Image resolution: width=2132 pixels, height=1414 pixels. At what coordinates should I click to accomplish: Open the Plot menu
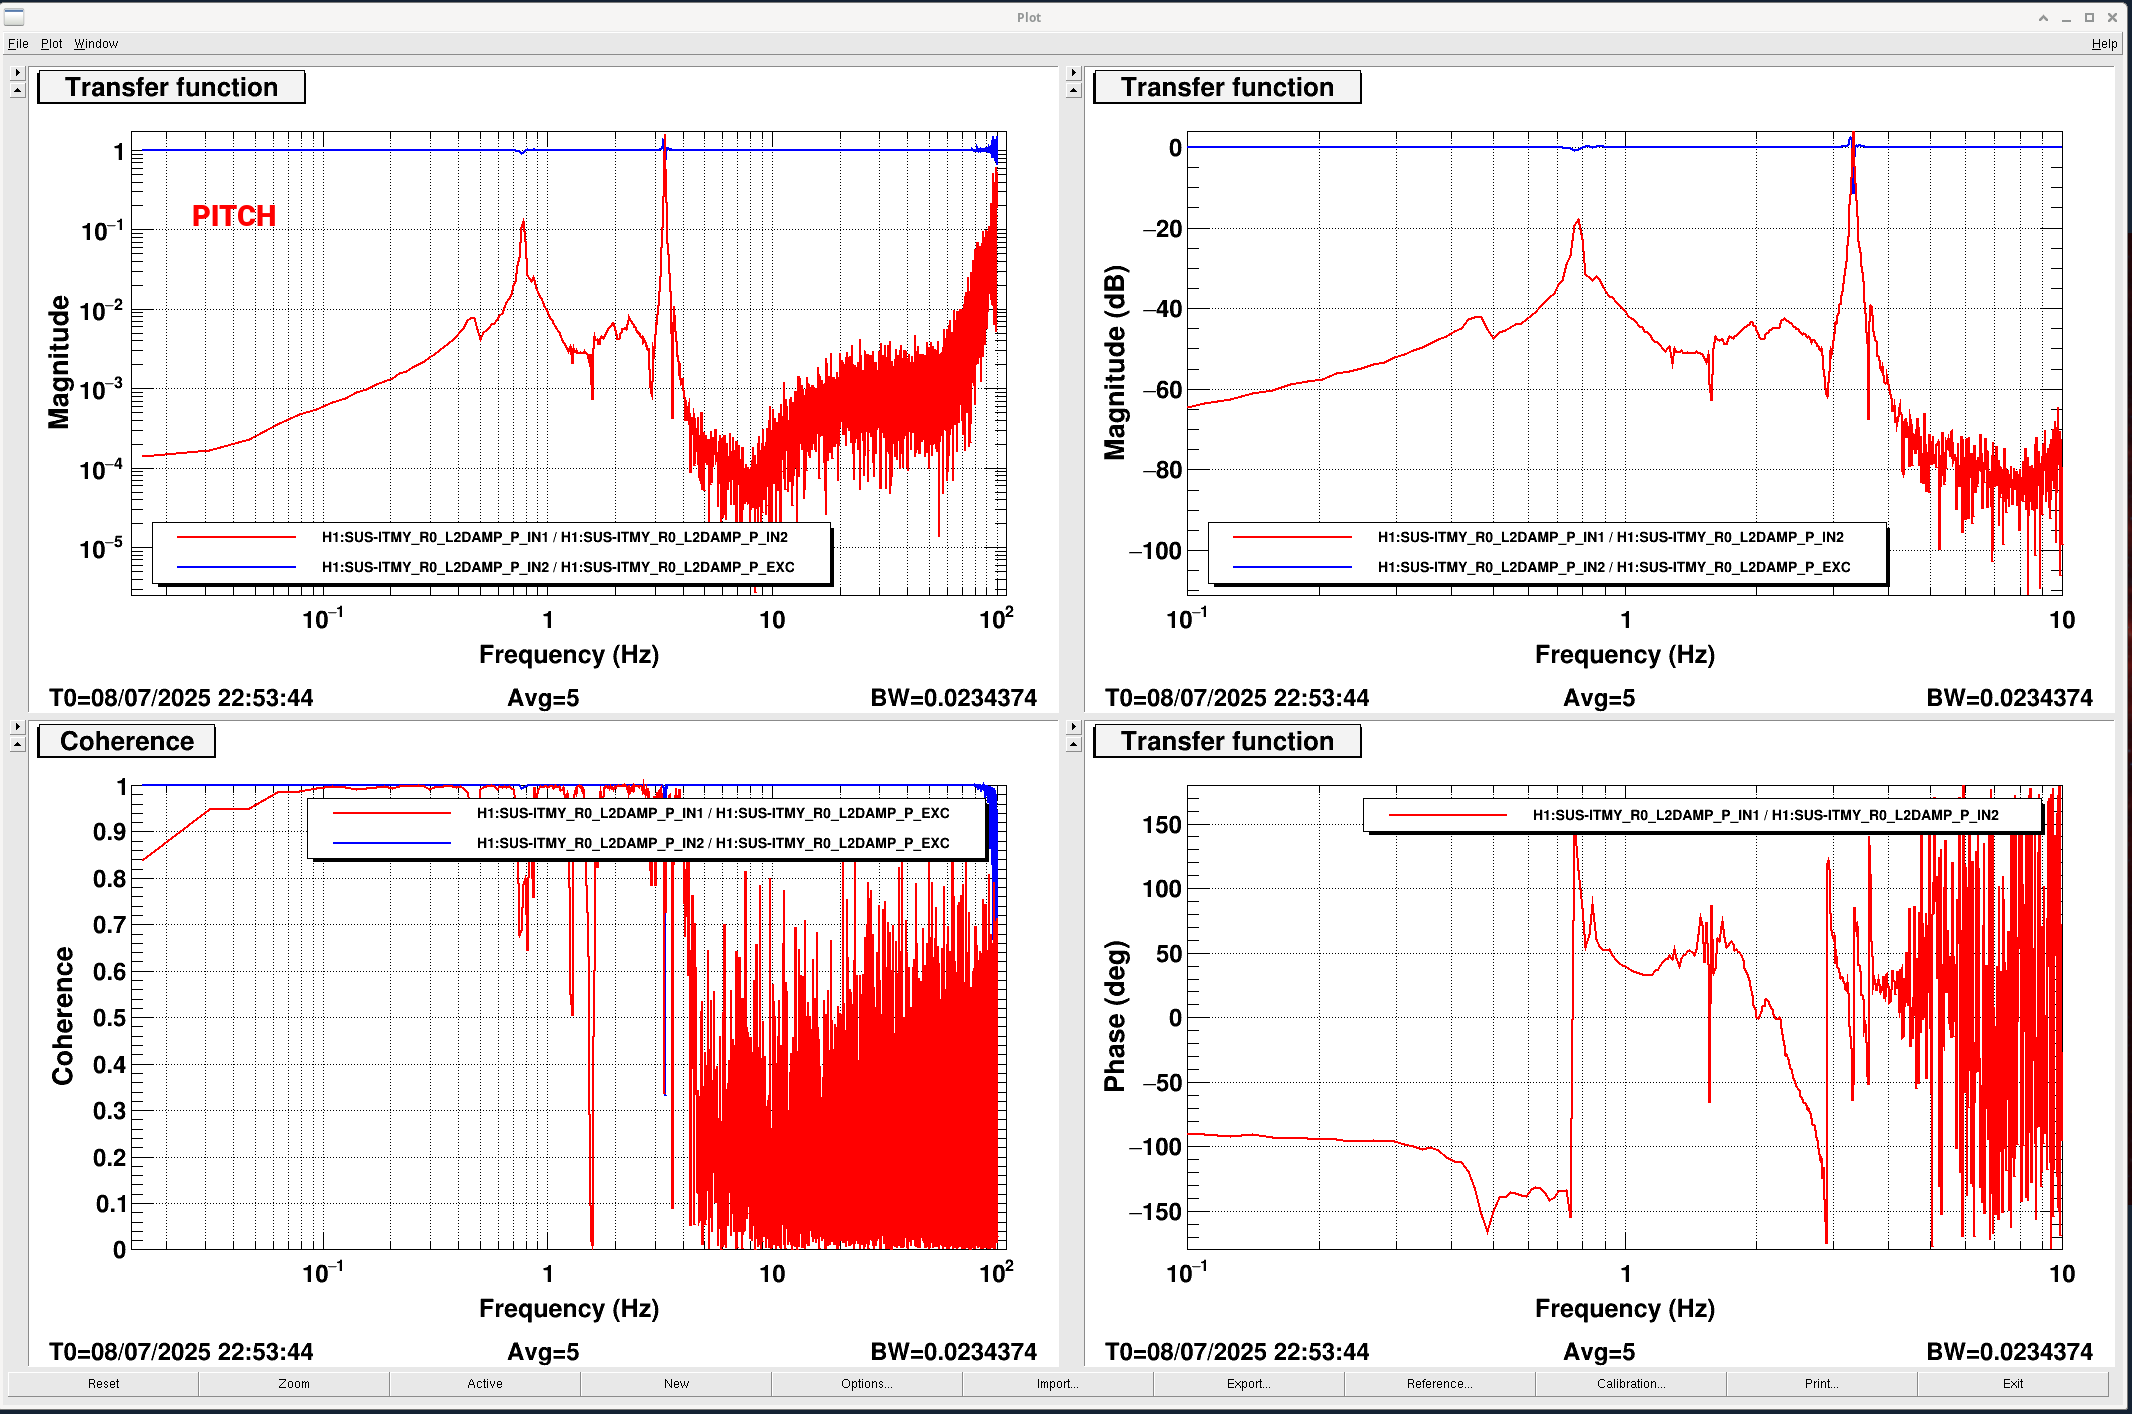pos(51,44)
